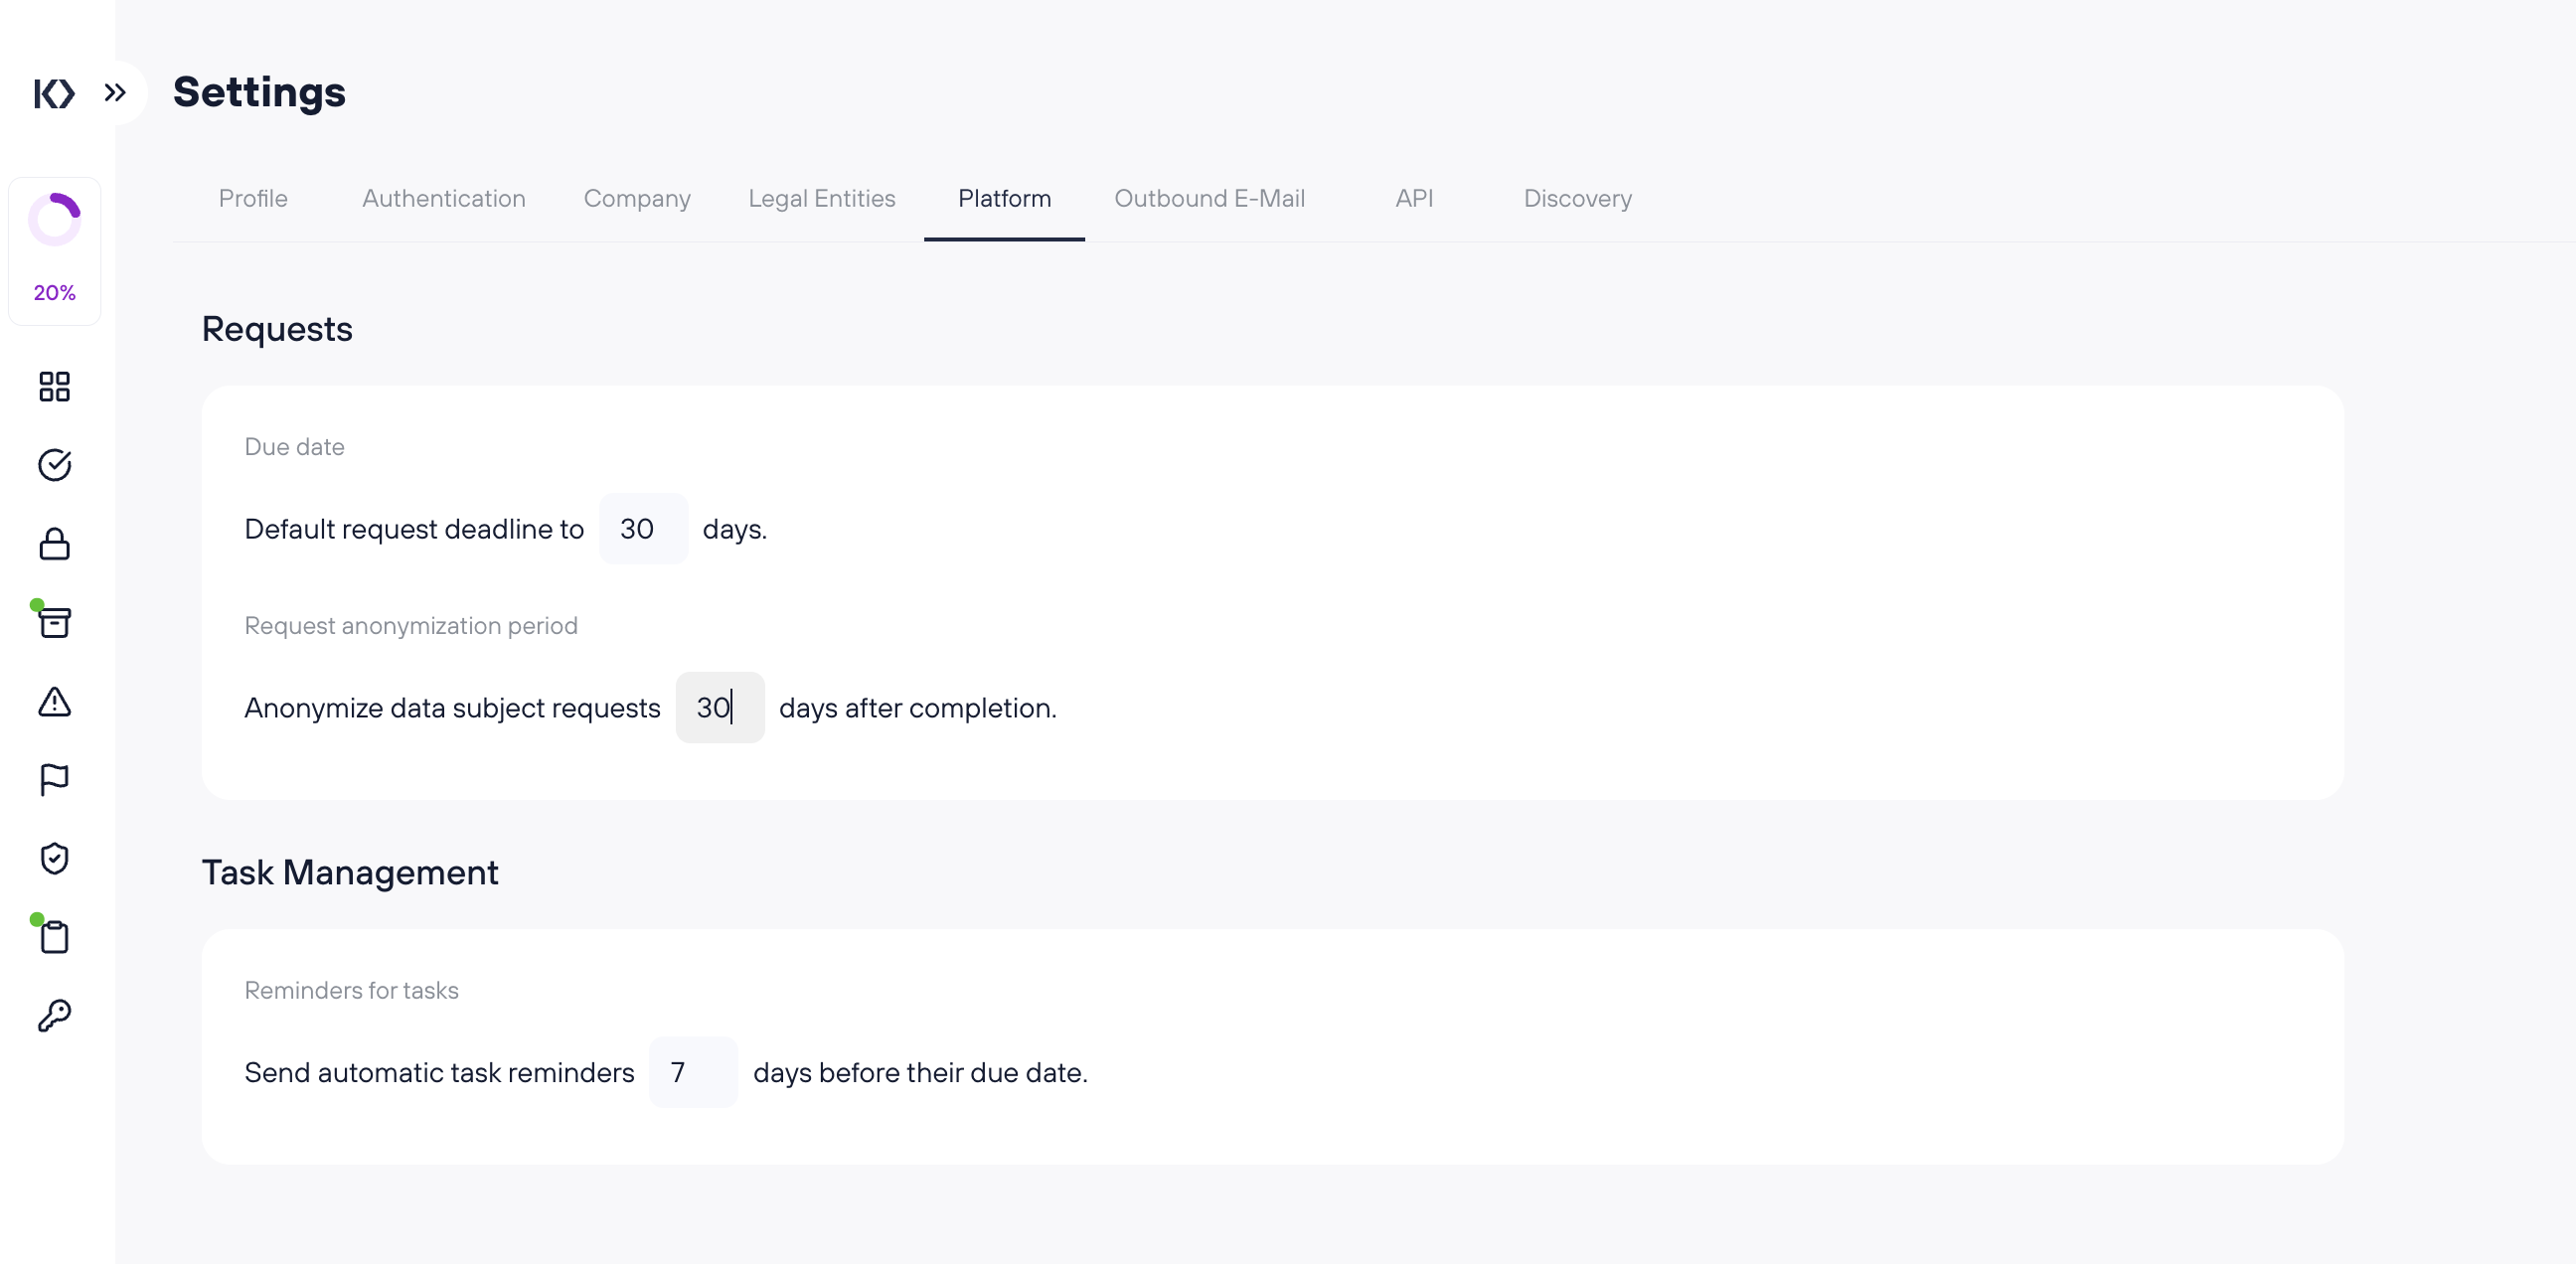Open the flag icon in sidebar
Viewport: 2576px width, 1264px height.
[54, 780]
